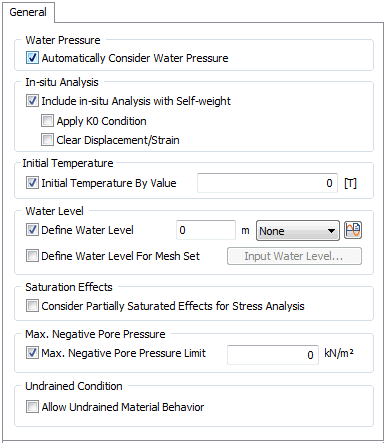
Task: Click the dropdown arrow beside None
Action: tap(331, 231)
